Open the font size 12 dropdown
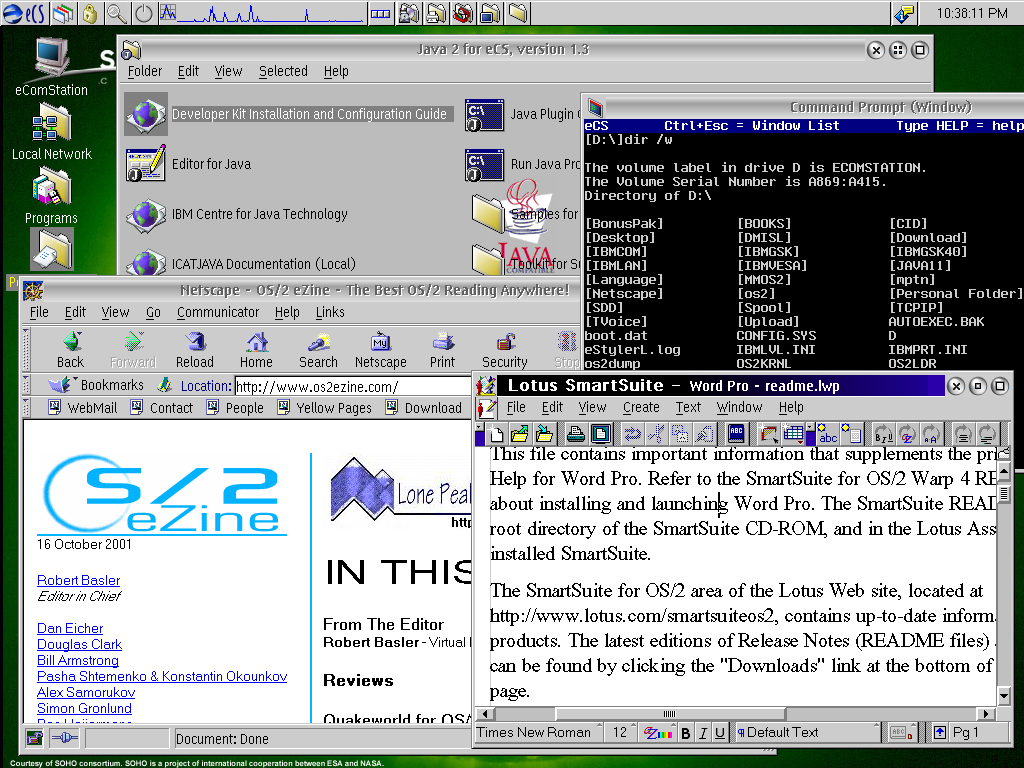The height and width of the screenshot is (768, 1024). (622, 732)
